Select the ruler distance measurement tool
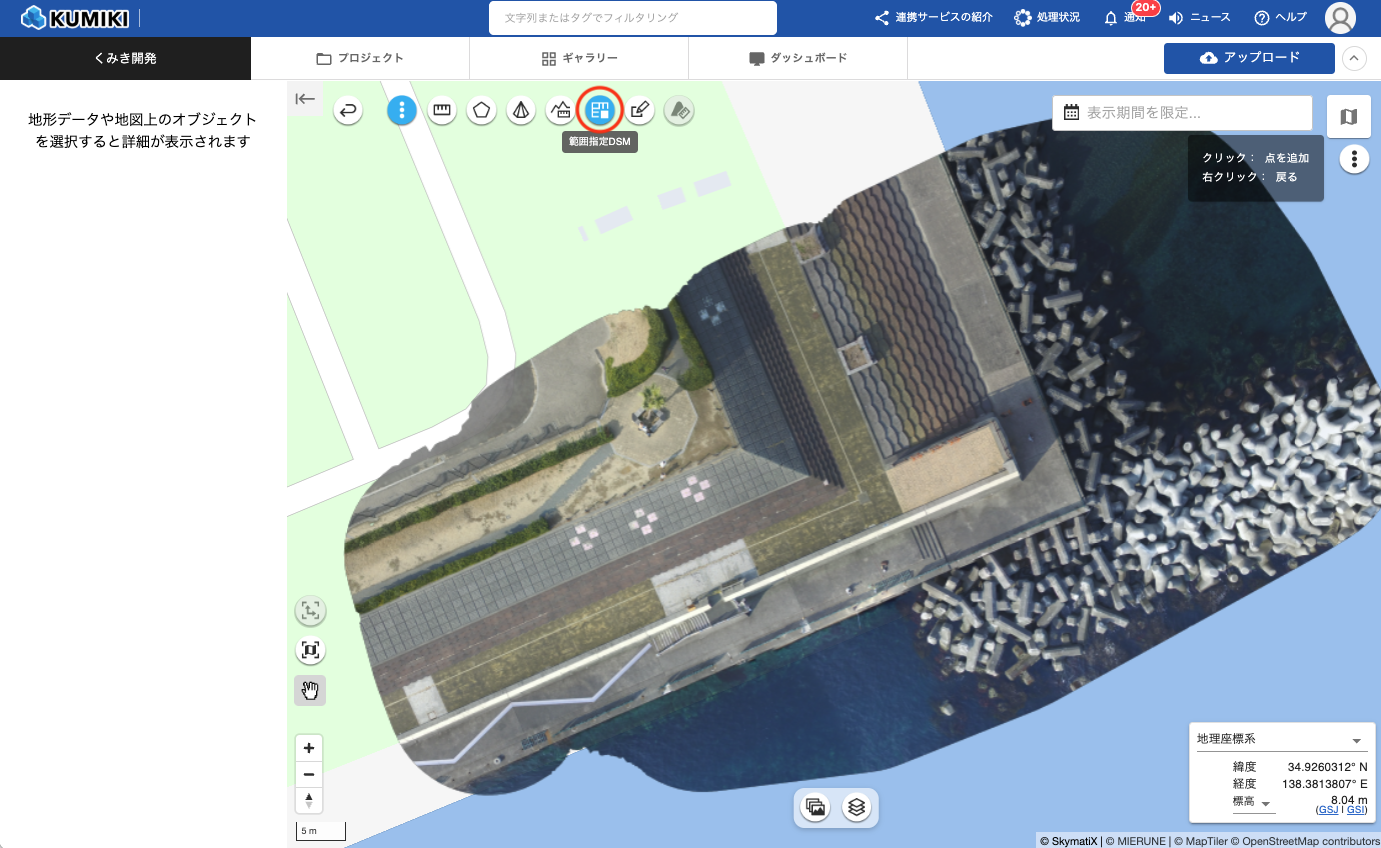Screen dimensions: 1381x848 (442, 111)
